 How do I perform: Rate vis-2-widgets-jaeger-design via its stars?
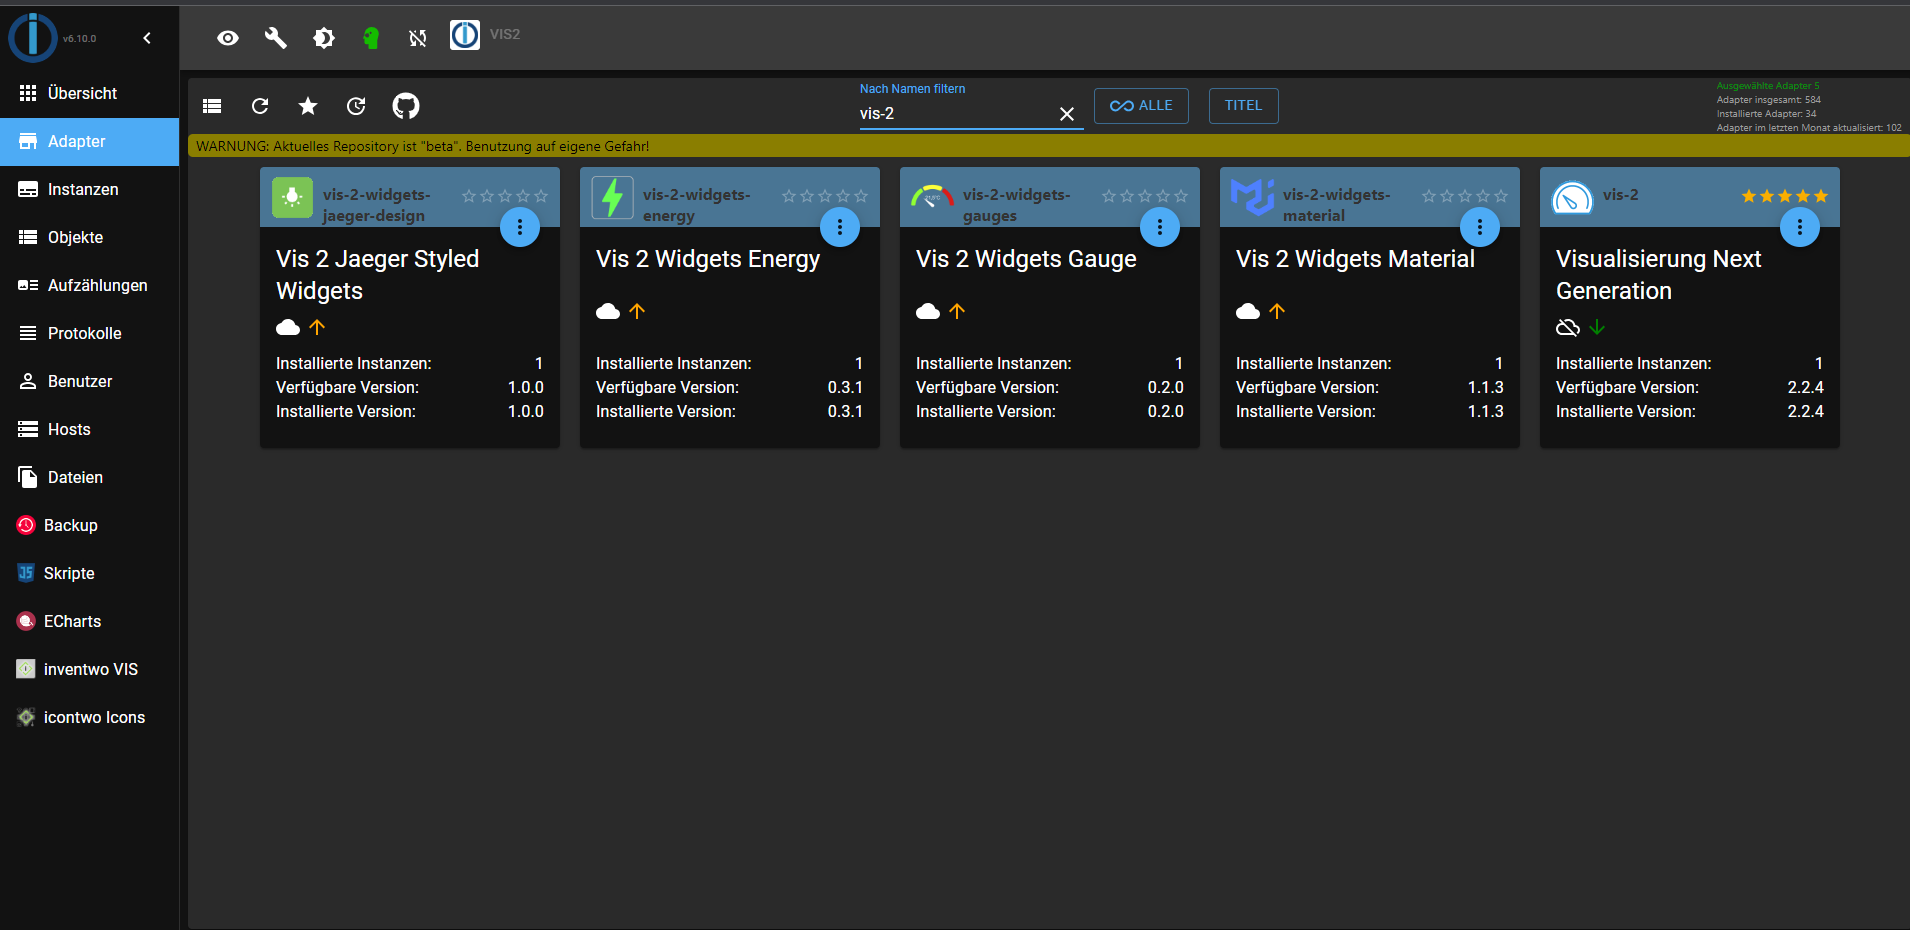point(505,196)
